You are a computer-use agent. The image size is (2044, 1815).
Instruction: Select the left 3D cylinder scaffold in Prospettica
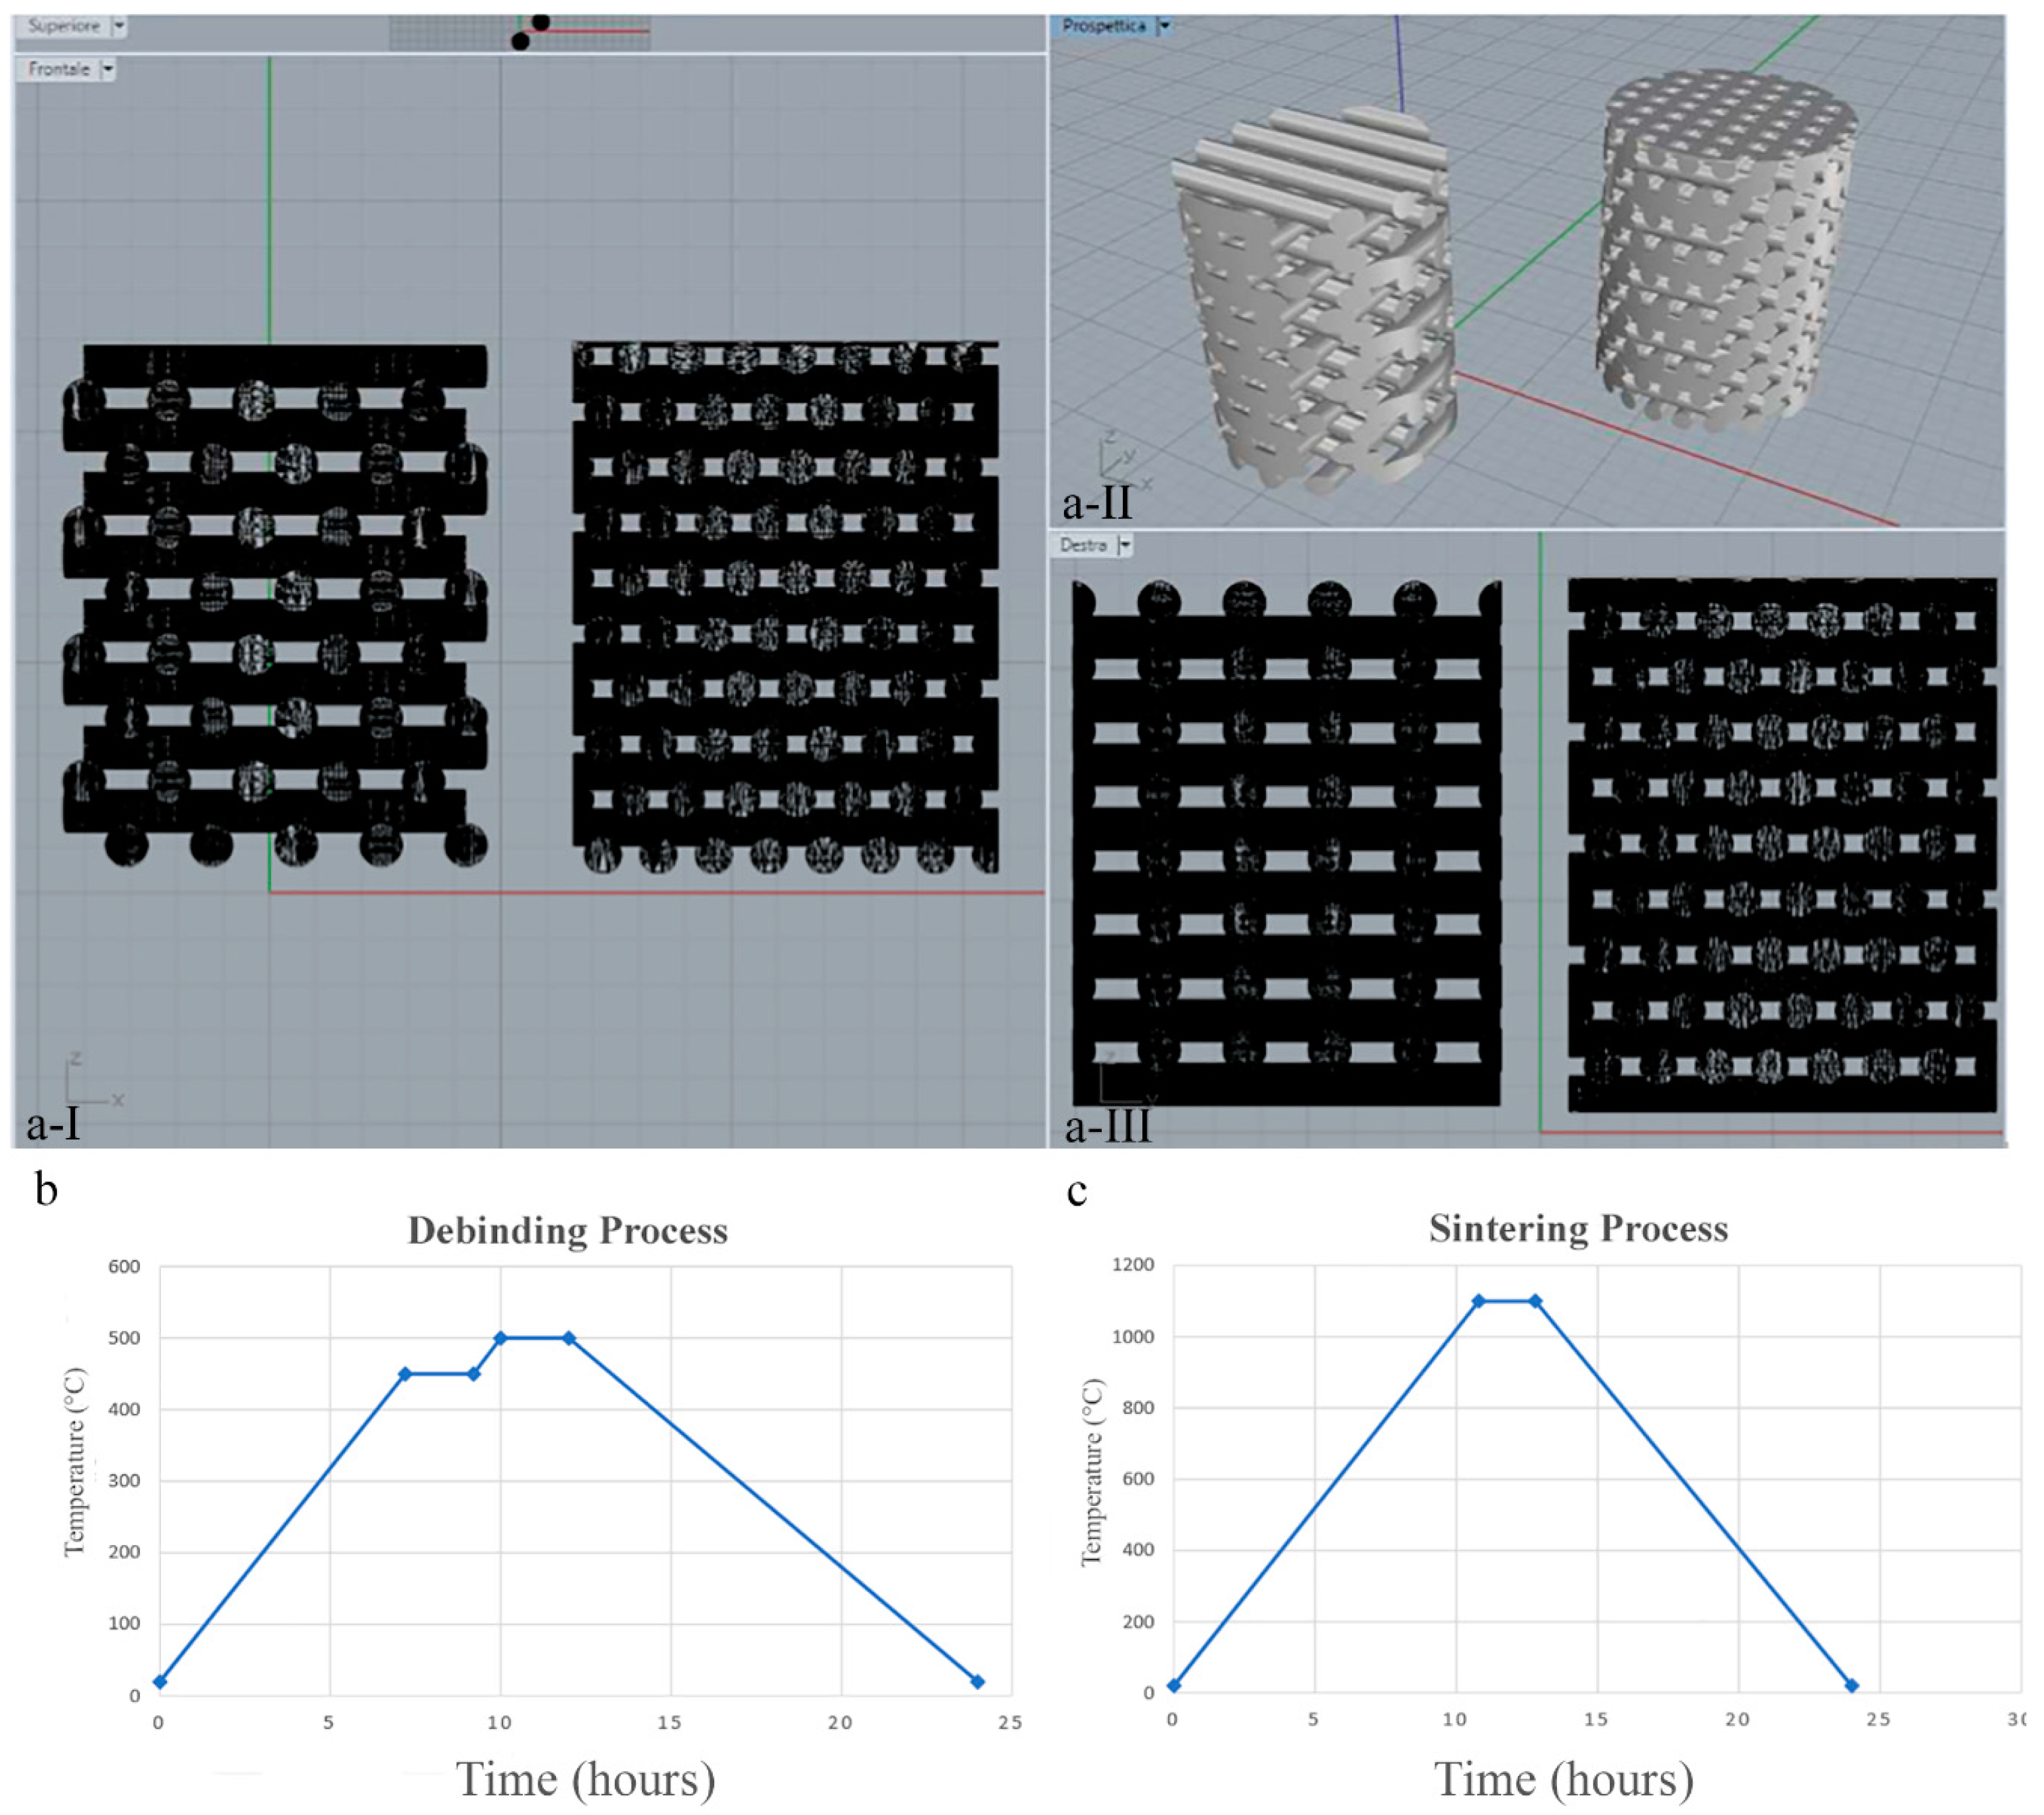pyautogui.click(x=1315, y=300)
